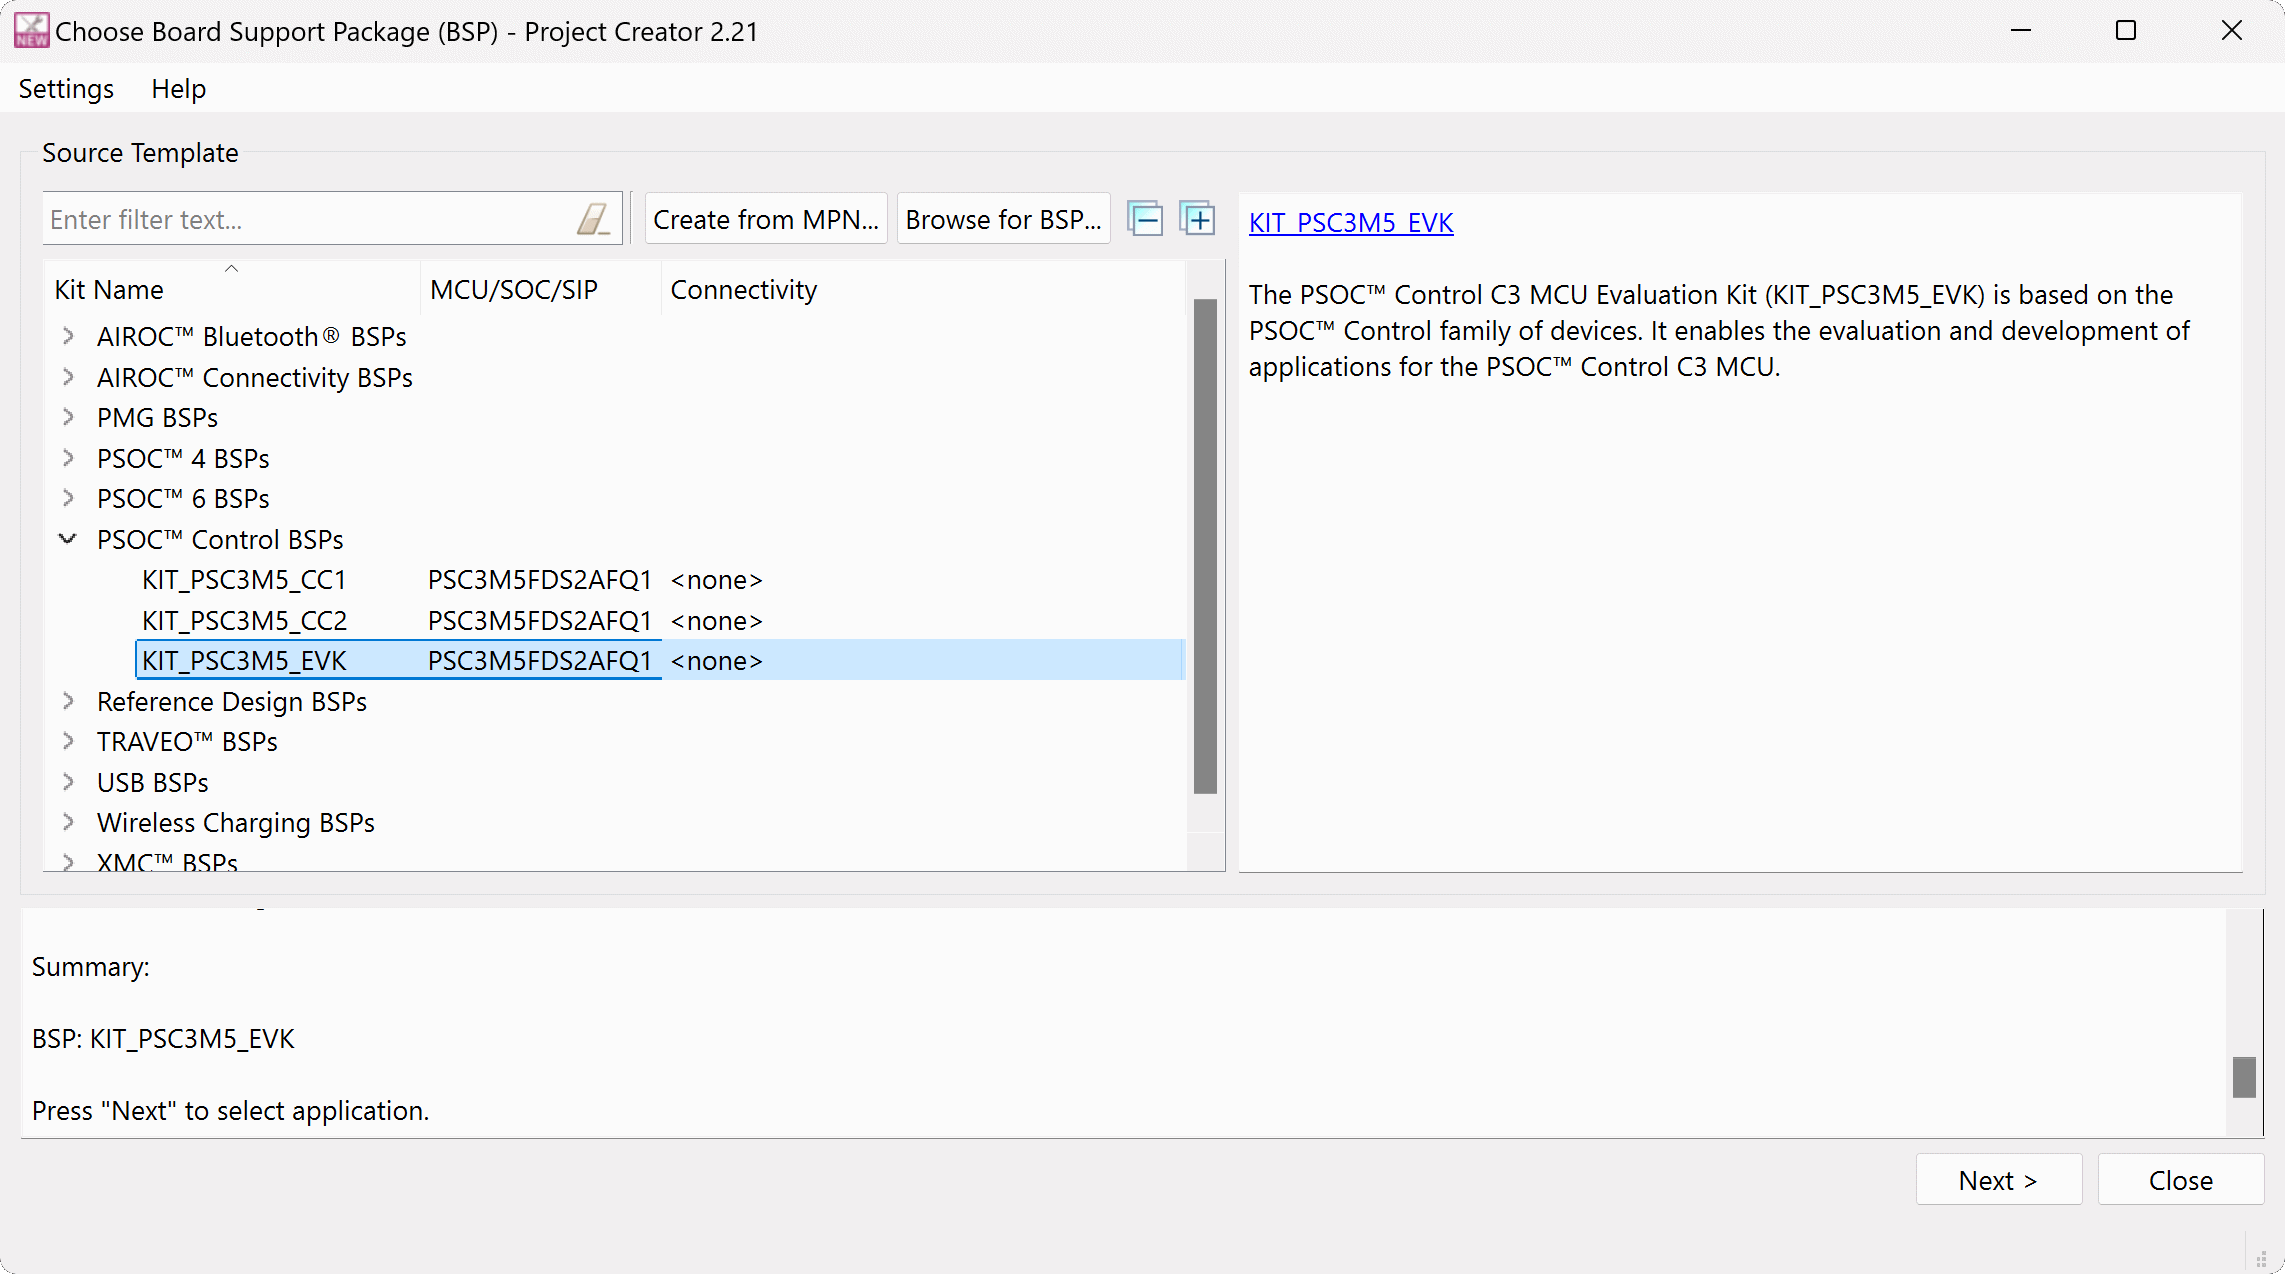Expand TRAVEO BSPs category
Viewport: 2285px width, 1274px height.
(68, 741)
